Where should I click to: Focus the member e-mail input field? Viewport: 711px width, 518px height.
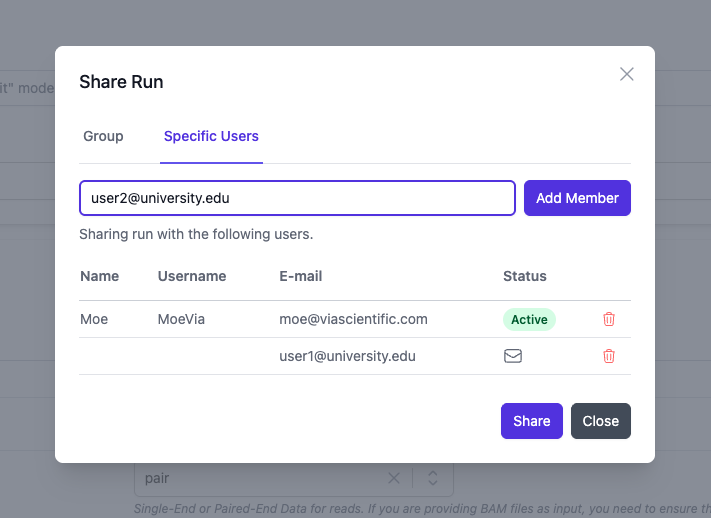pyautogui.click(x=297, y=198)
